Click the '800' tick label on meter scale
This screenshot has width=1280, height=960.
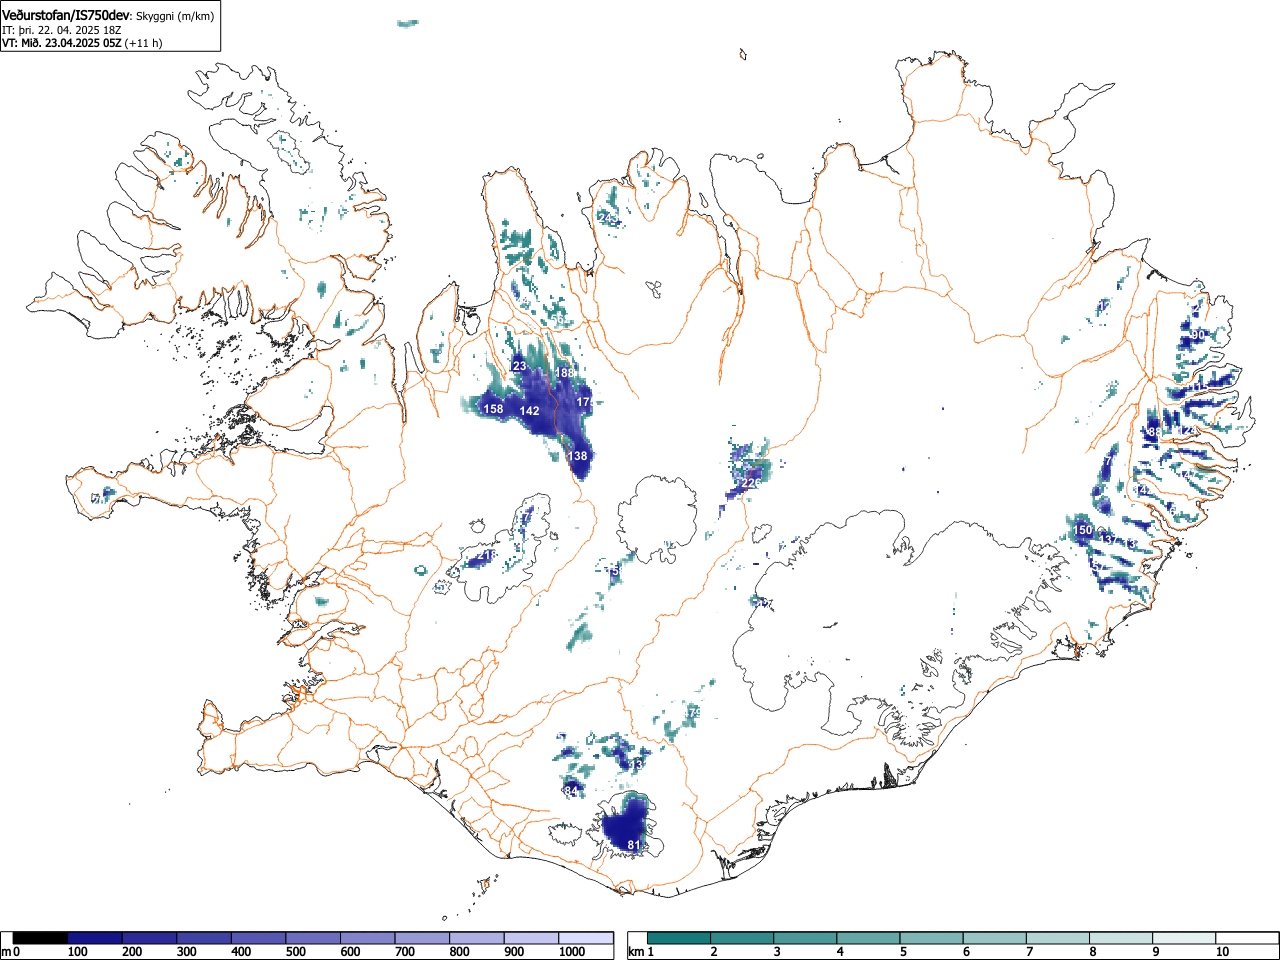click(460, 952)
